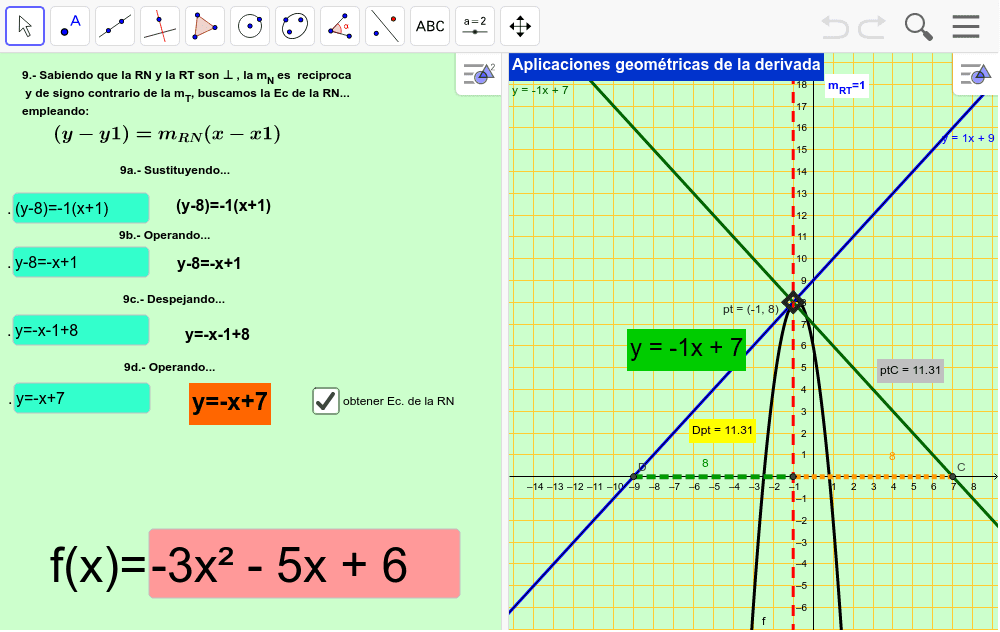Viewport: 1000px width, 632px height.
Task: Click the 9a.- Sustituyendo... heading
Action: [175, 170]
